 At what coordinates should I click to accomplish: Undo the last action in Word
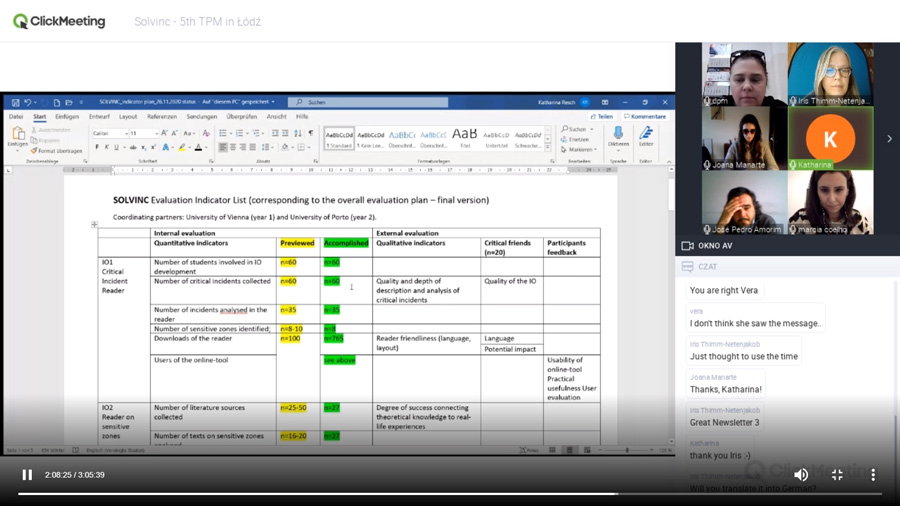[27, 102]
